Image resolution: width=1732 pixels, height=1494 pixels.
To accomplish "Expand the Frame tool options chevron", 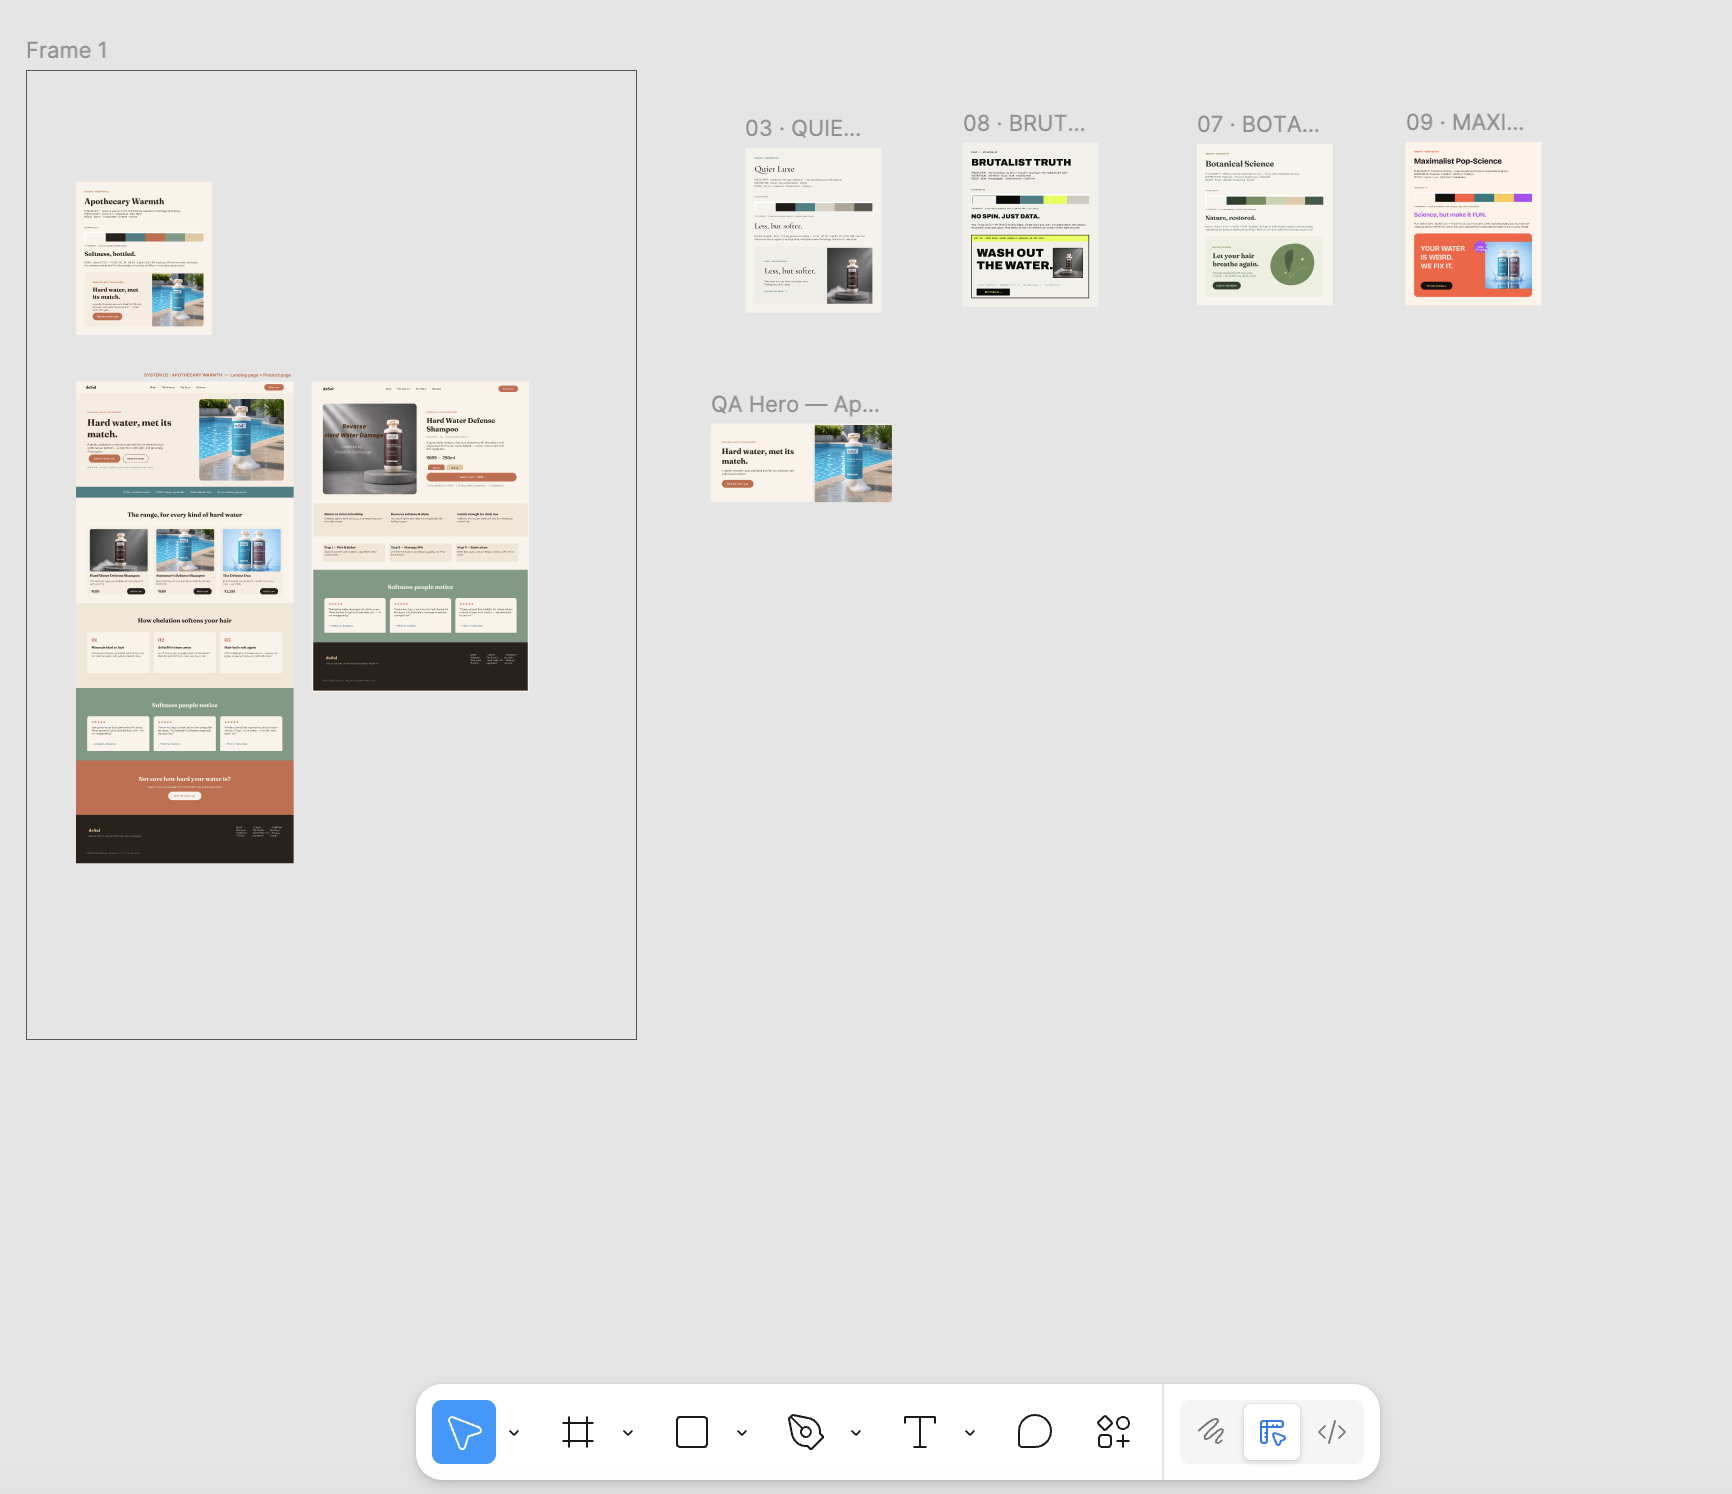I will (628, 1433).
